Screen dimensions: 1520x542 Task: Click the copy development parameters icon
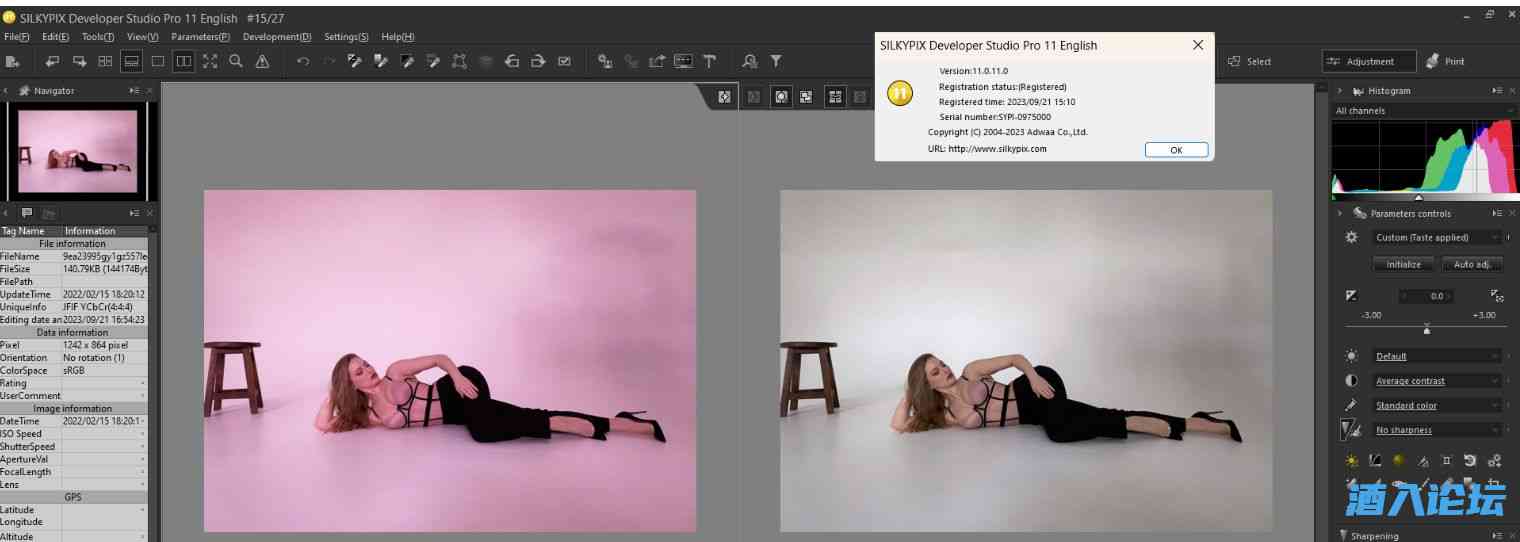(605, 61)
